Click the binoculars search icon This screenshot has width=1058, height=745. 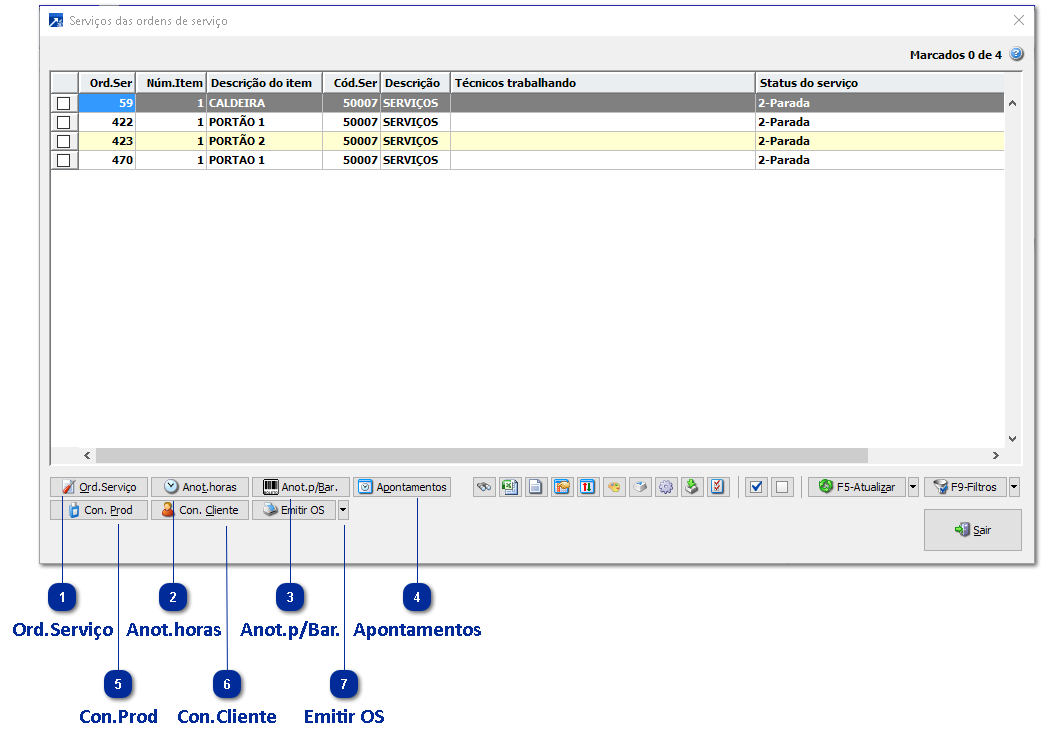[x=484, y=487]
